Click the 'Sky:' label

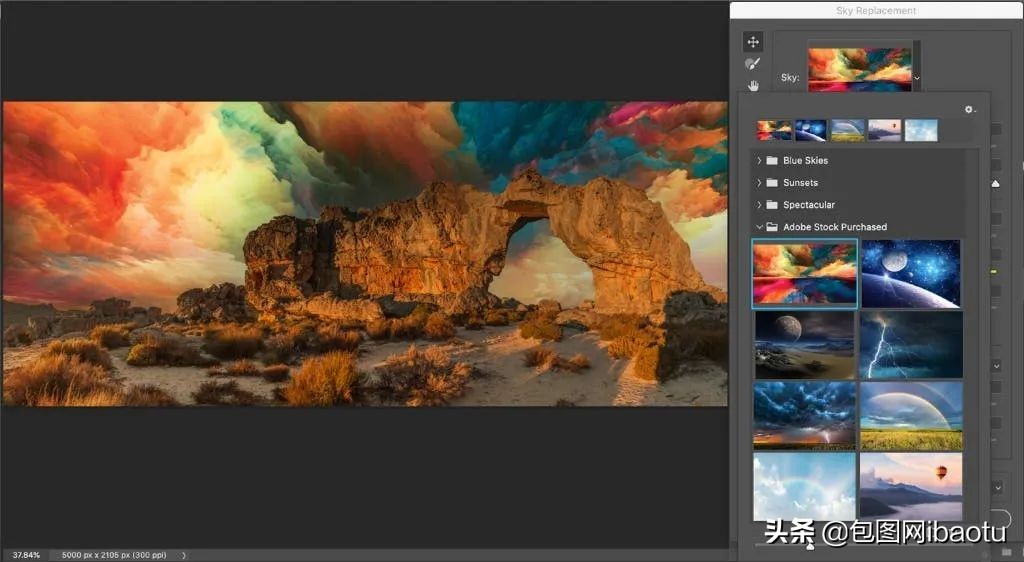[x=790, y=78]
